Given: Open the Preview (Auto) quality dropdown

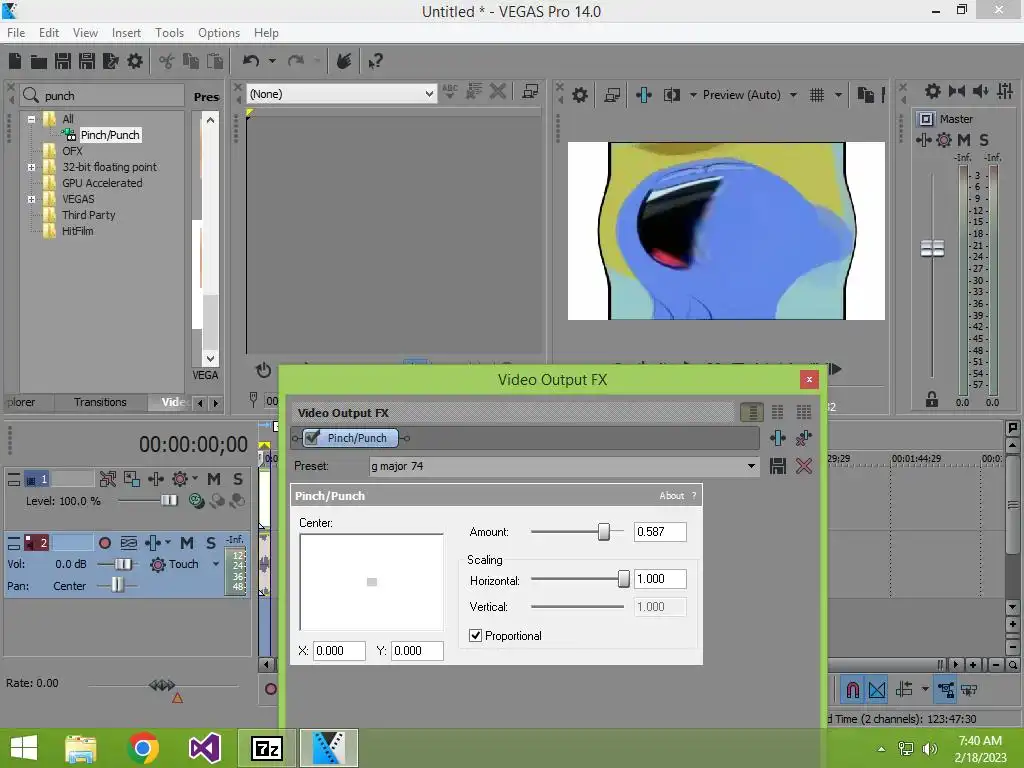Looking at the screenshot, I should (793, 95).
